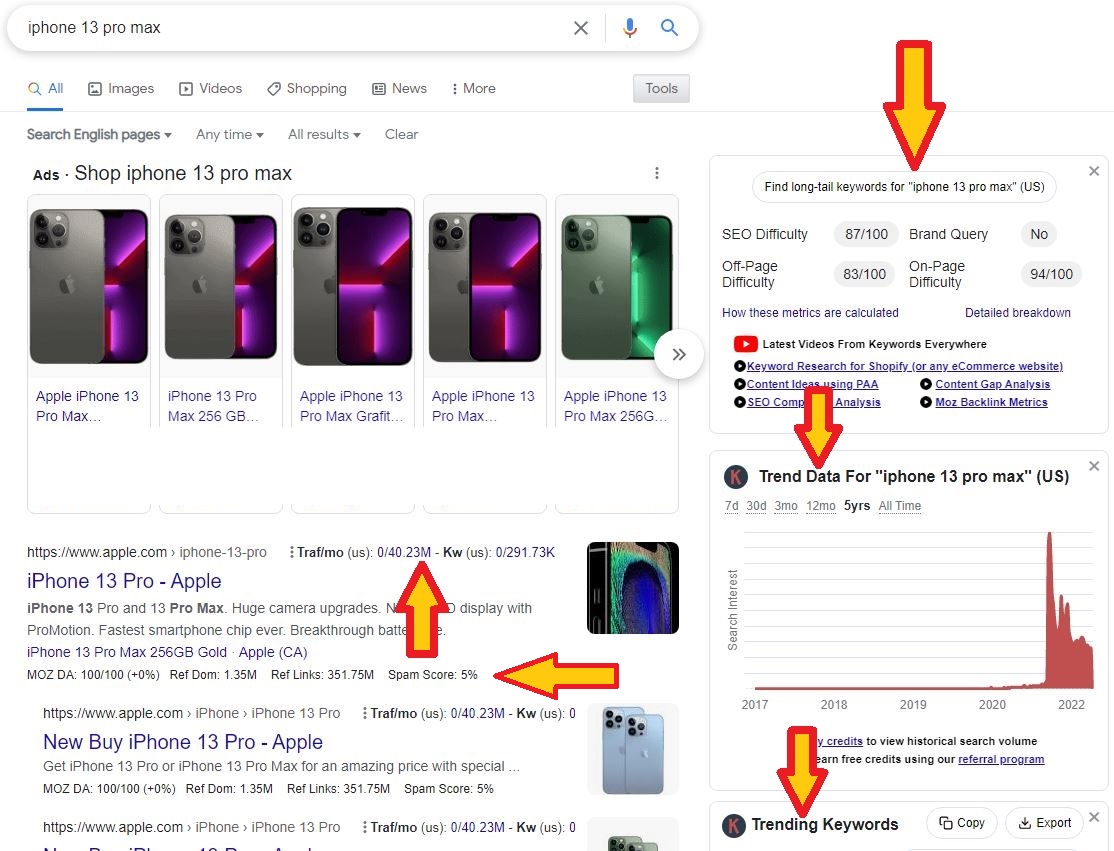Image resolution: width=1114 pixels, height=851 pixels.
Task: Close the Trending Keywords widget
Action: pos(1093,817)
